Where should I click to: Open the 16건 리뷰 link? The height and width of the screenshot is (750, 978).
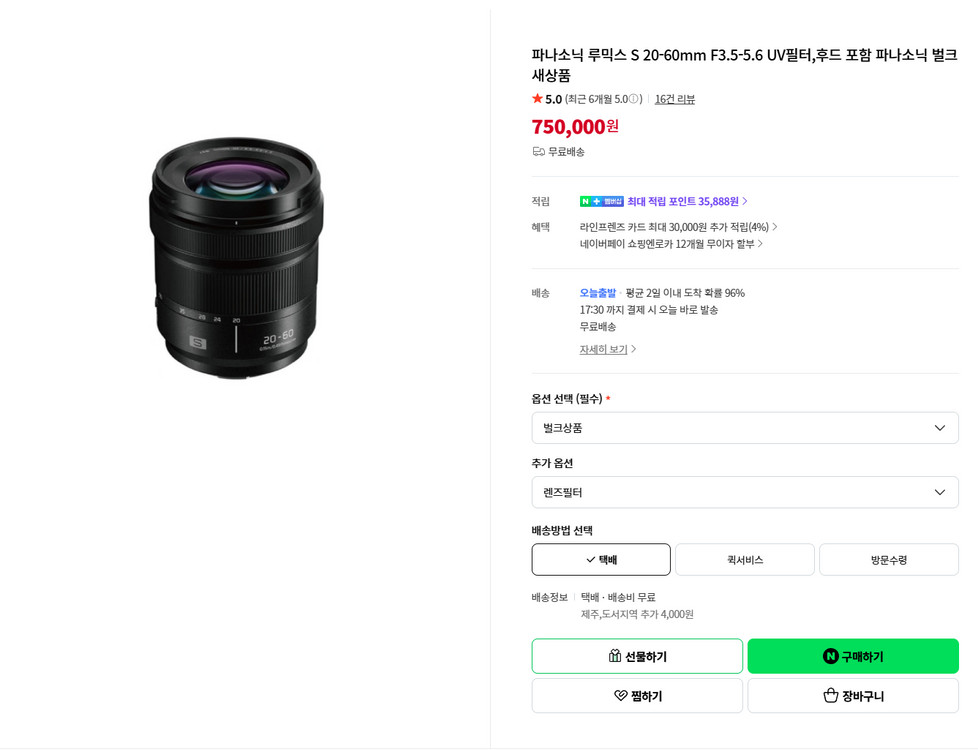[x=674, y=99]
